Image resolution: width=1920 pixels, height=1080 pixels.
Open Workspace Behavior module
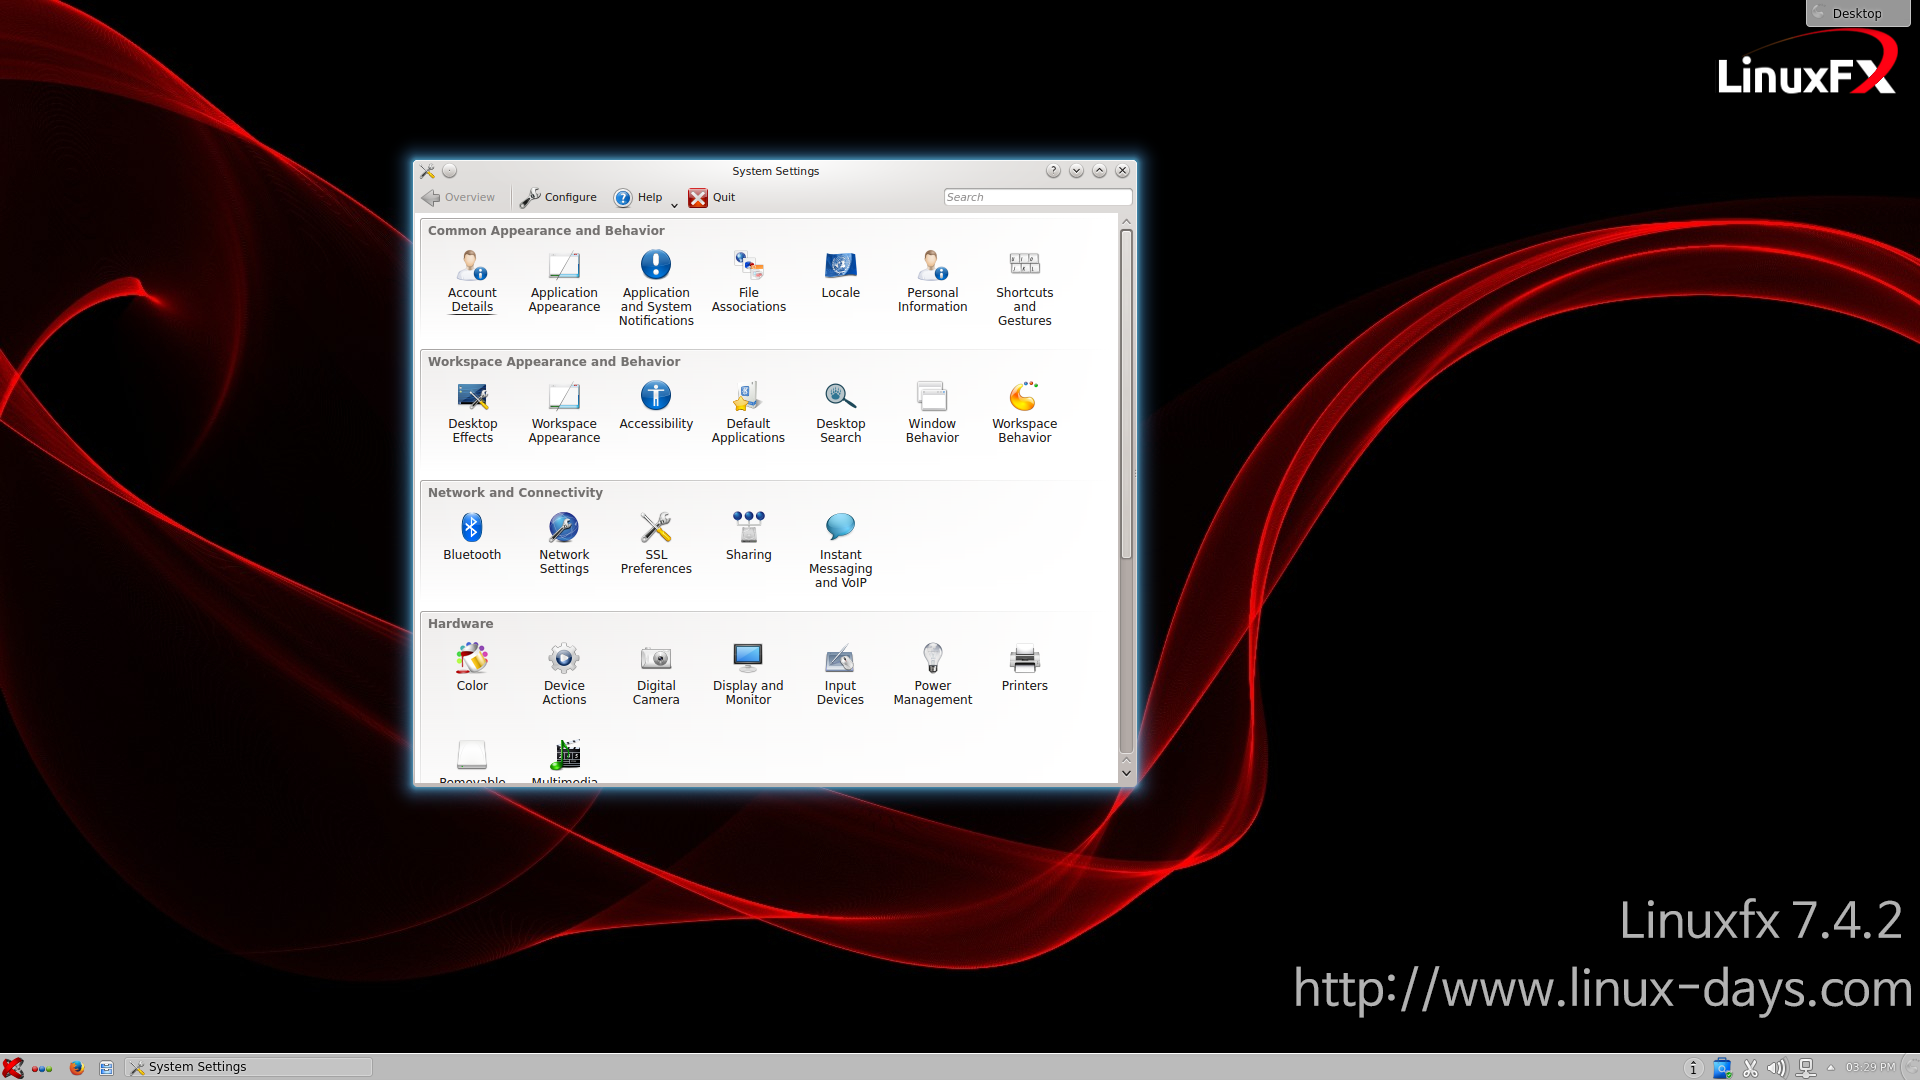1024,412
